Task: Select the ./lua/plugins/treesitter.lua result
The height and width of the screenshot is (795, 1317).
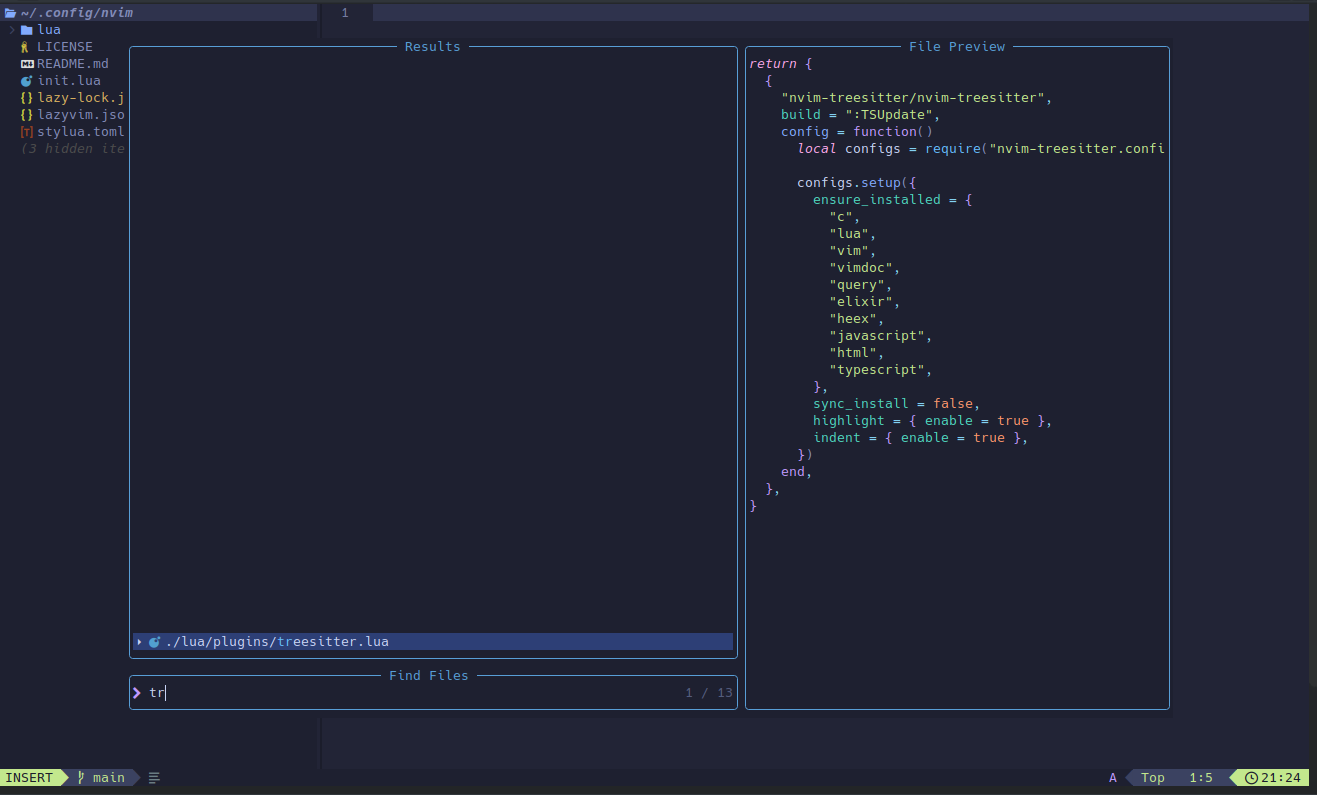Action: pyautogui.click(x=433, y=642)
